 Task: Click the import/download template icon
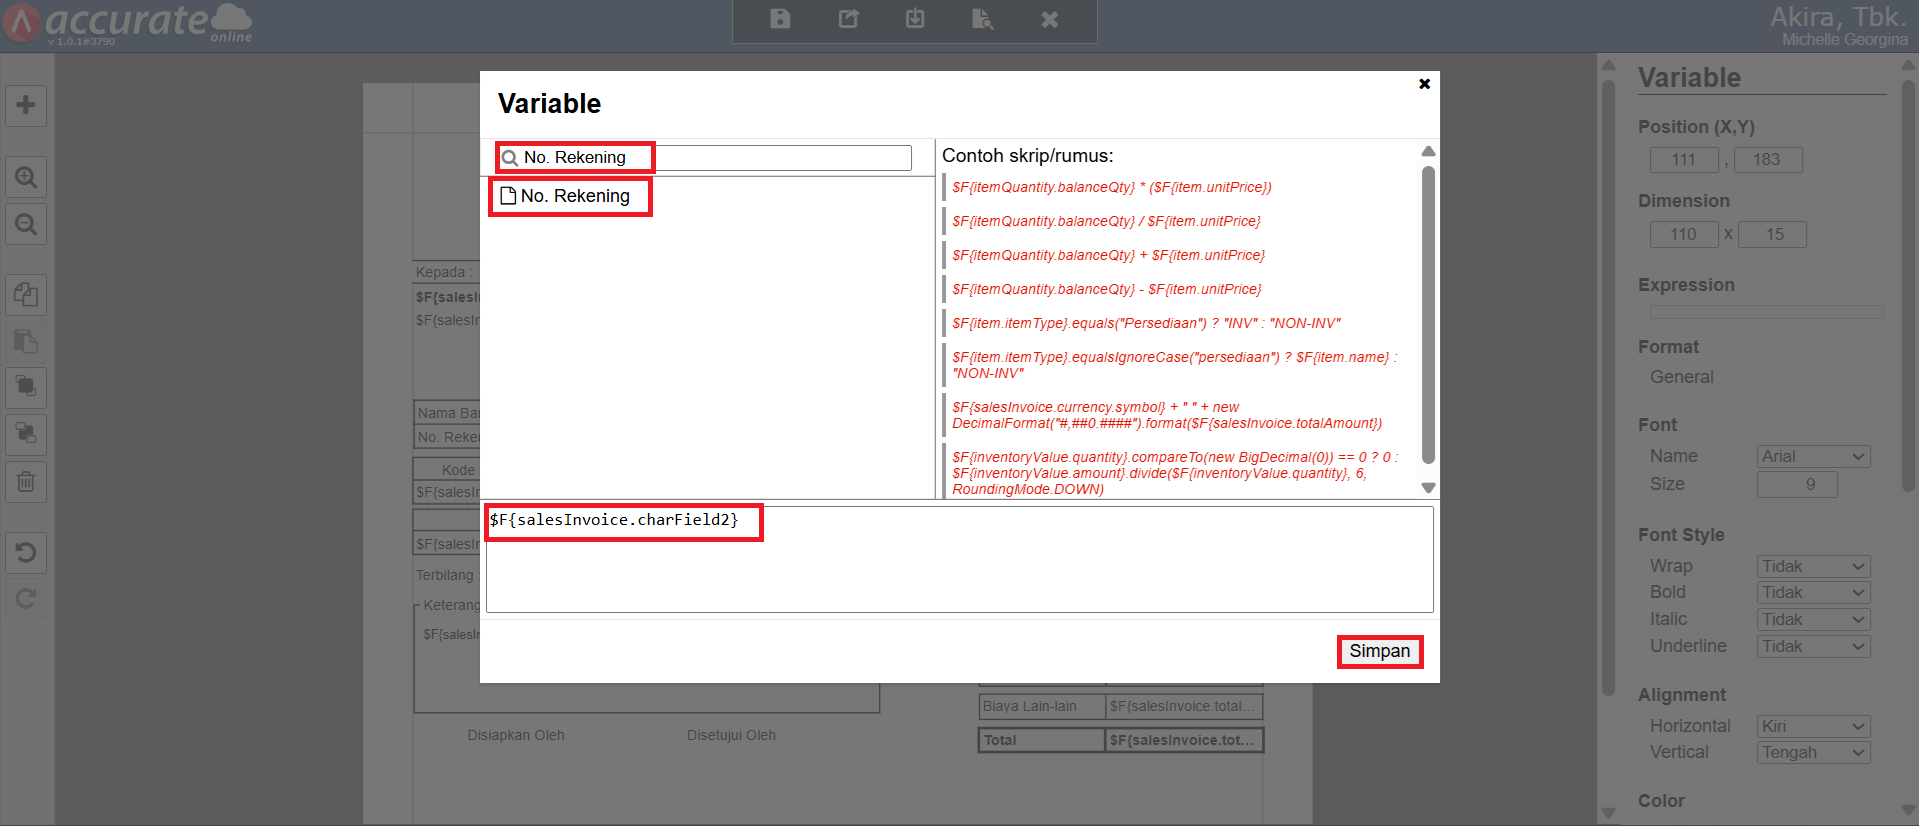point(915,19)
